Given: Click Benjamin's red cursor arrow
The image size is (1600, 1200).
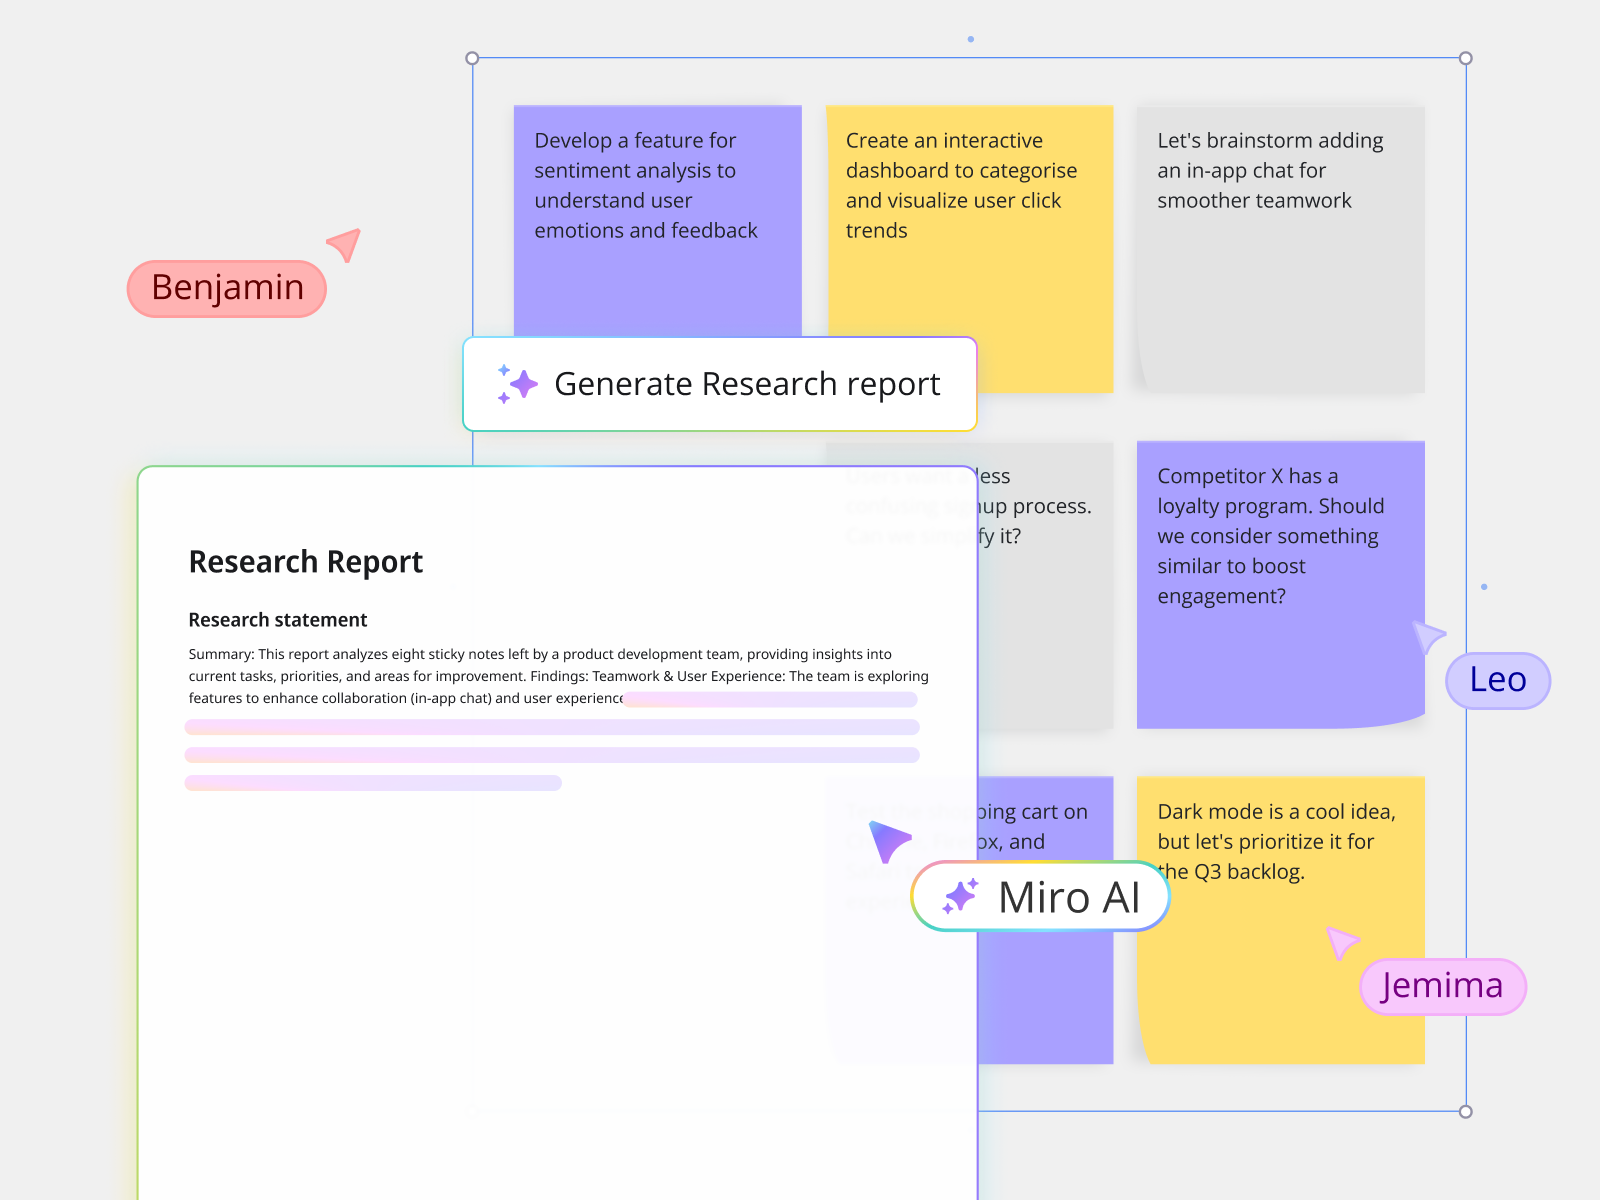Looking at the screenshot, I should [345, 243].
